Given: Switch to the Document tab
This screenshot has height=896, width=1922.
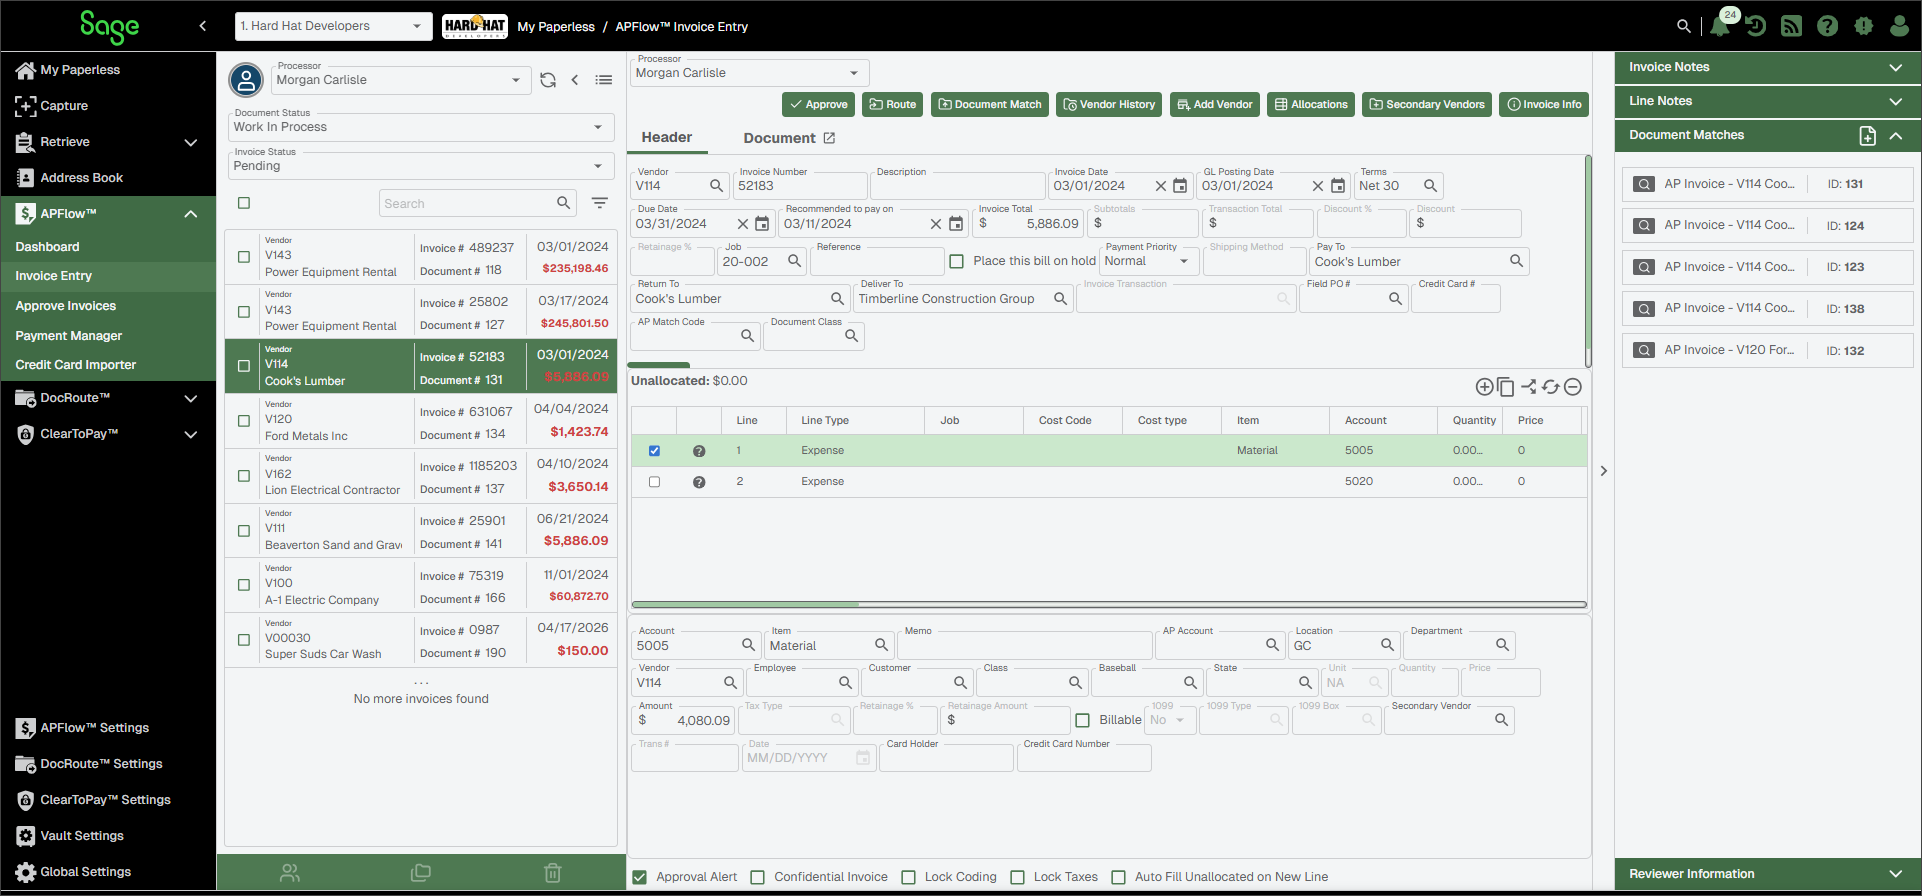Looking at the screenshot, I should pos(779,138).
